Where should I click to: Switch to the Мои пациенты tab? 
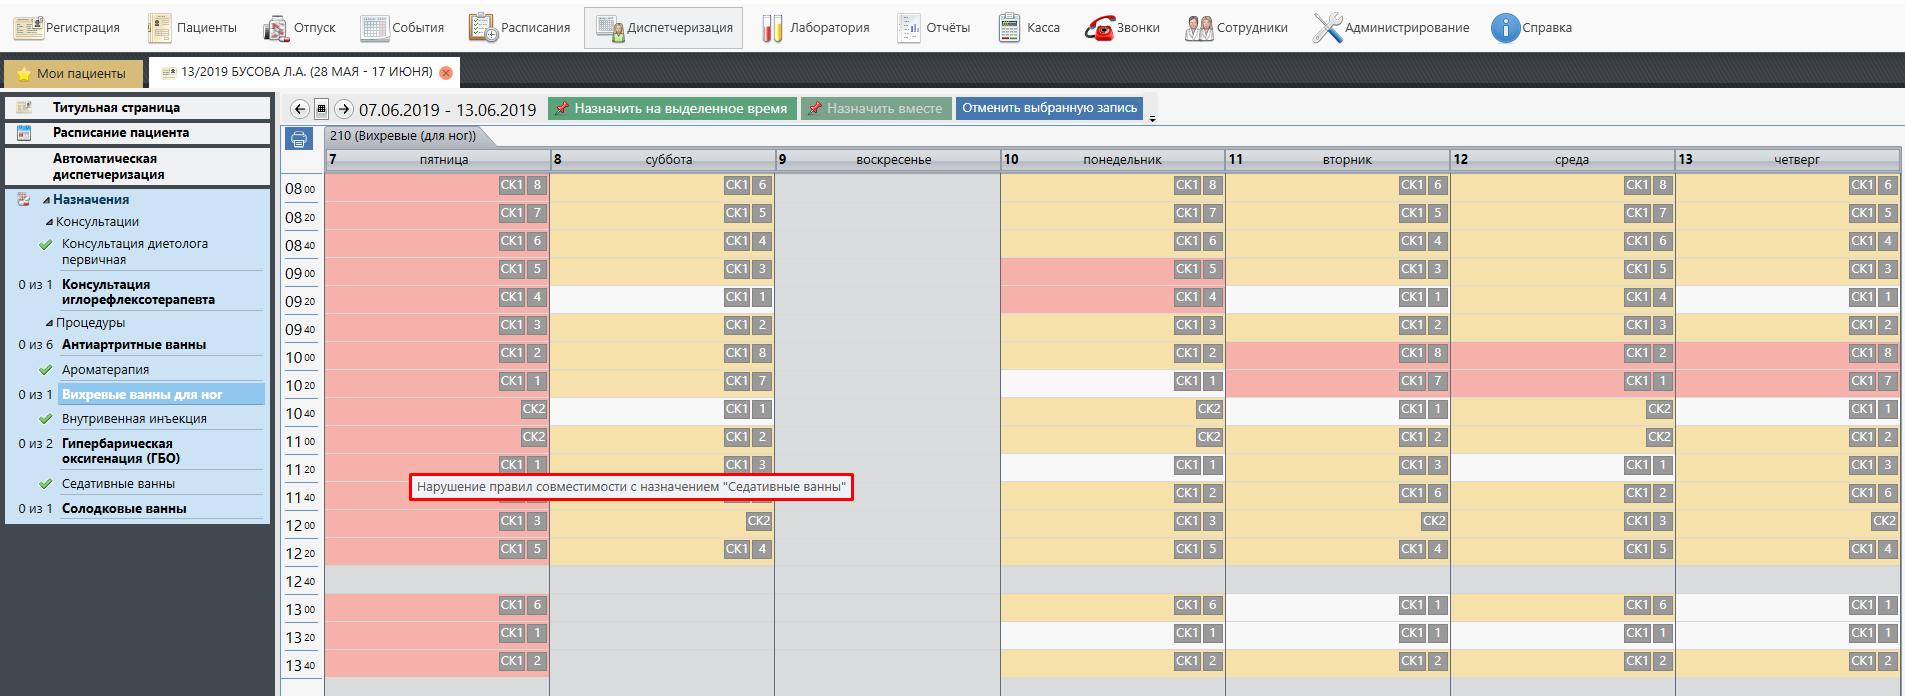click(x=72, y=73)
